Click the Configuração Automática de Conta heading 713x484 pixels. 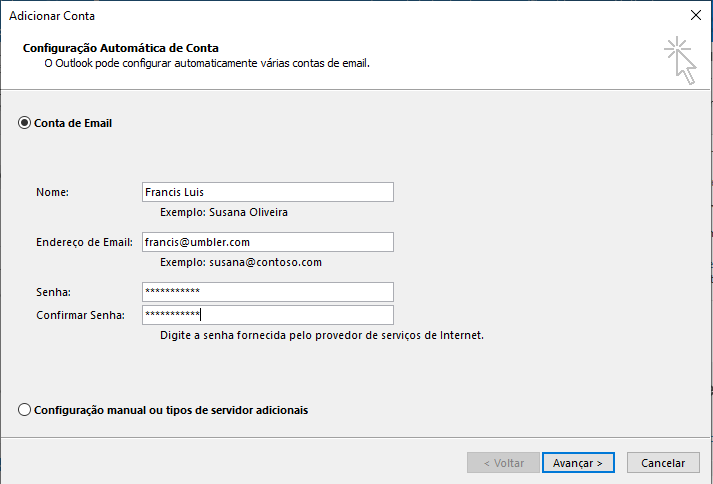120,47
